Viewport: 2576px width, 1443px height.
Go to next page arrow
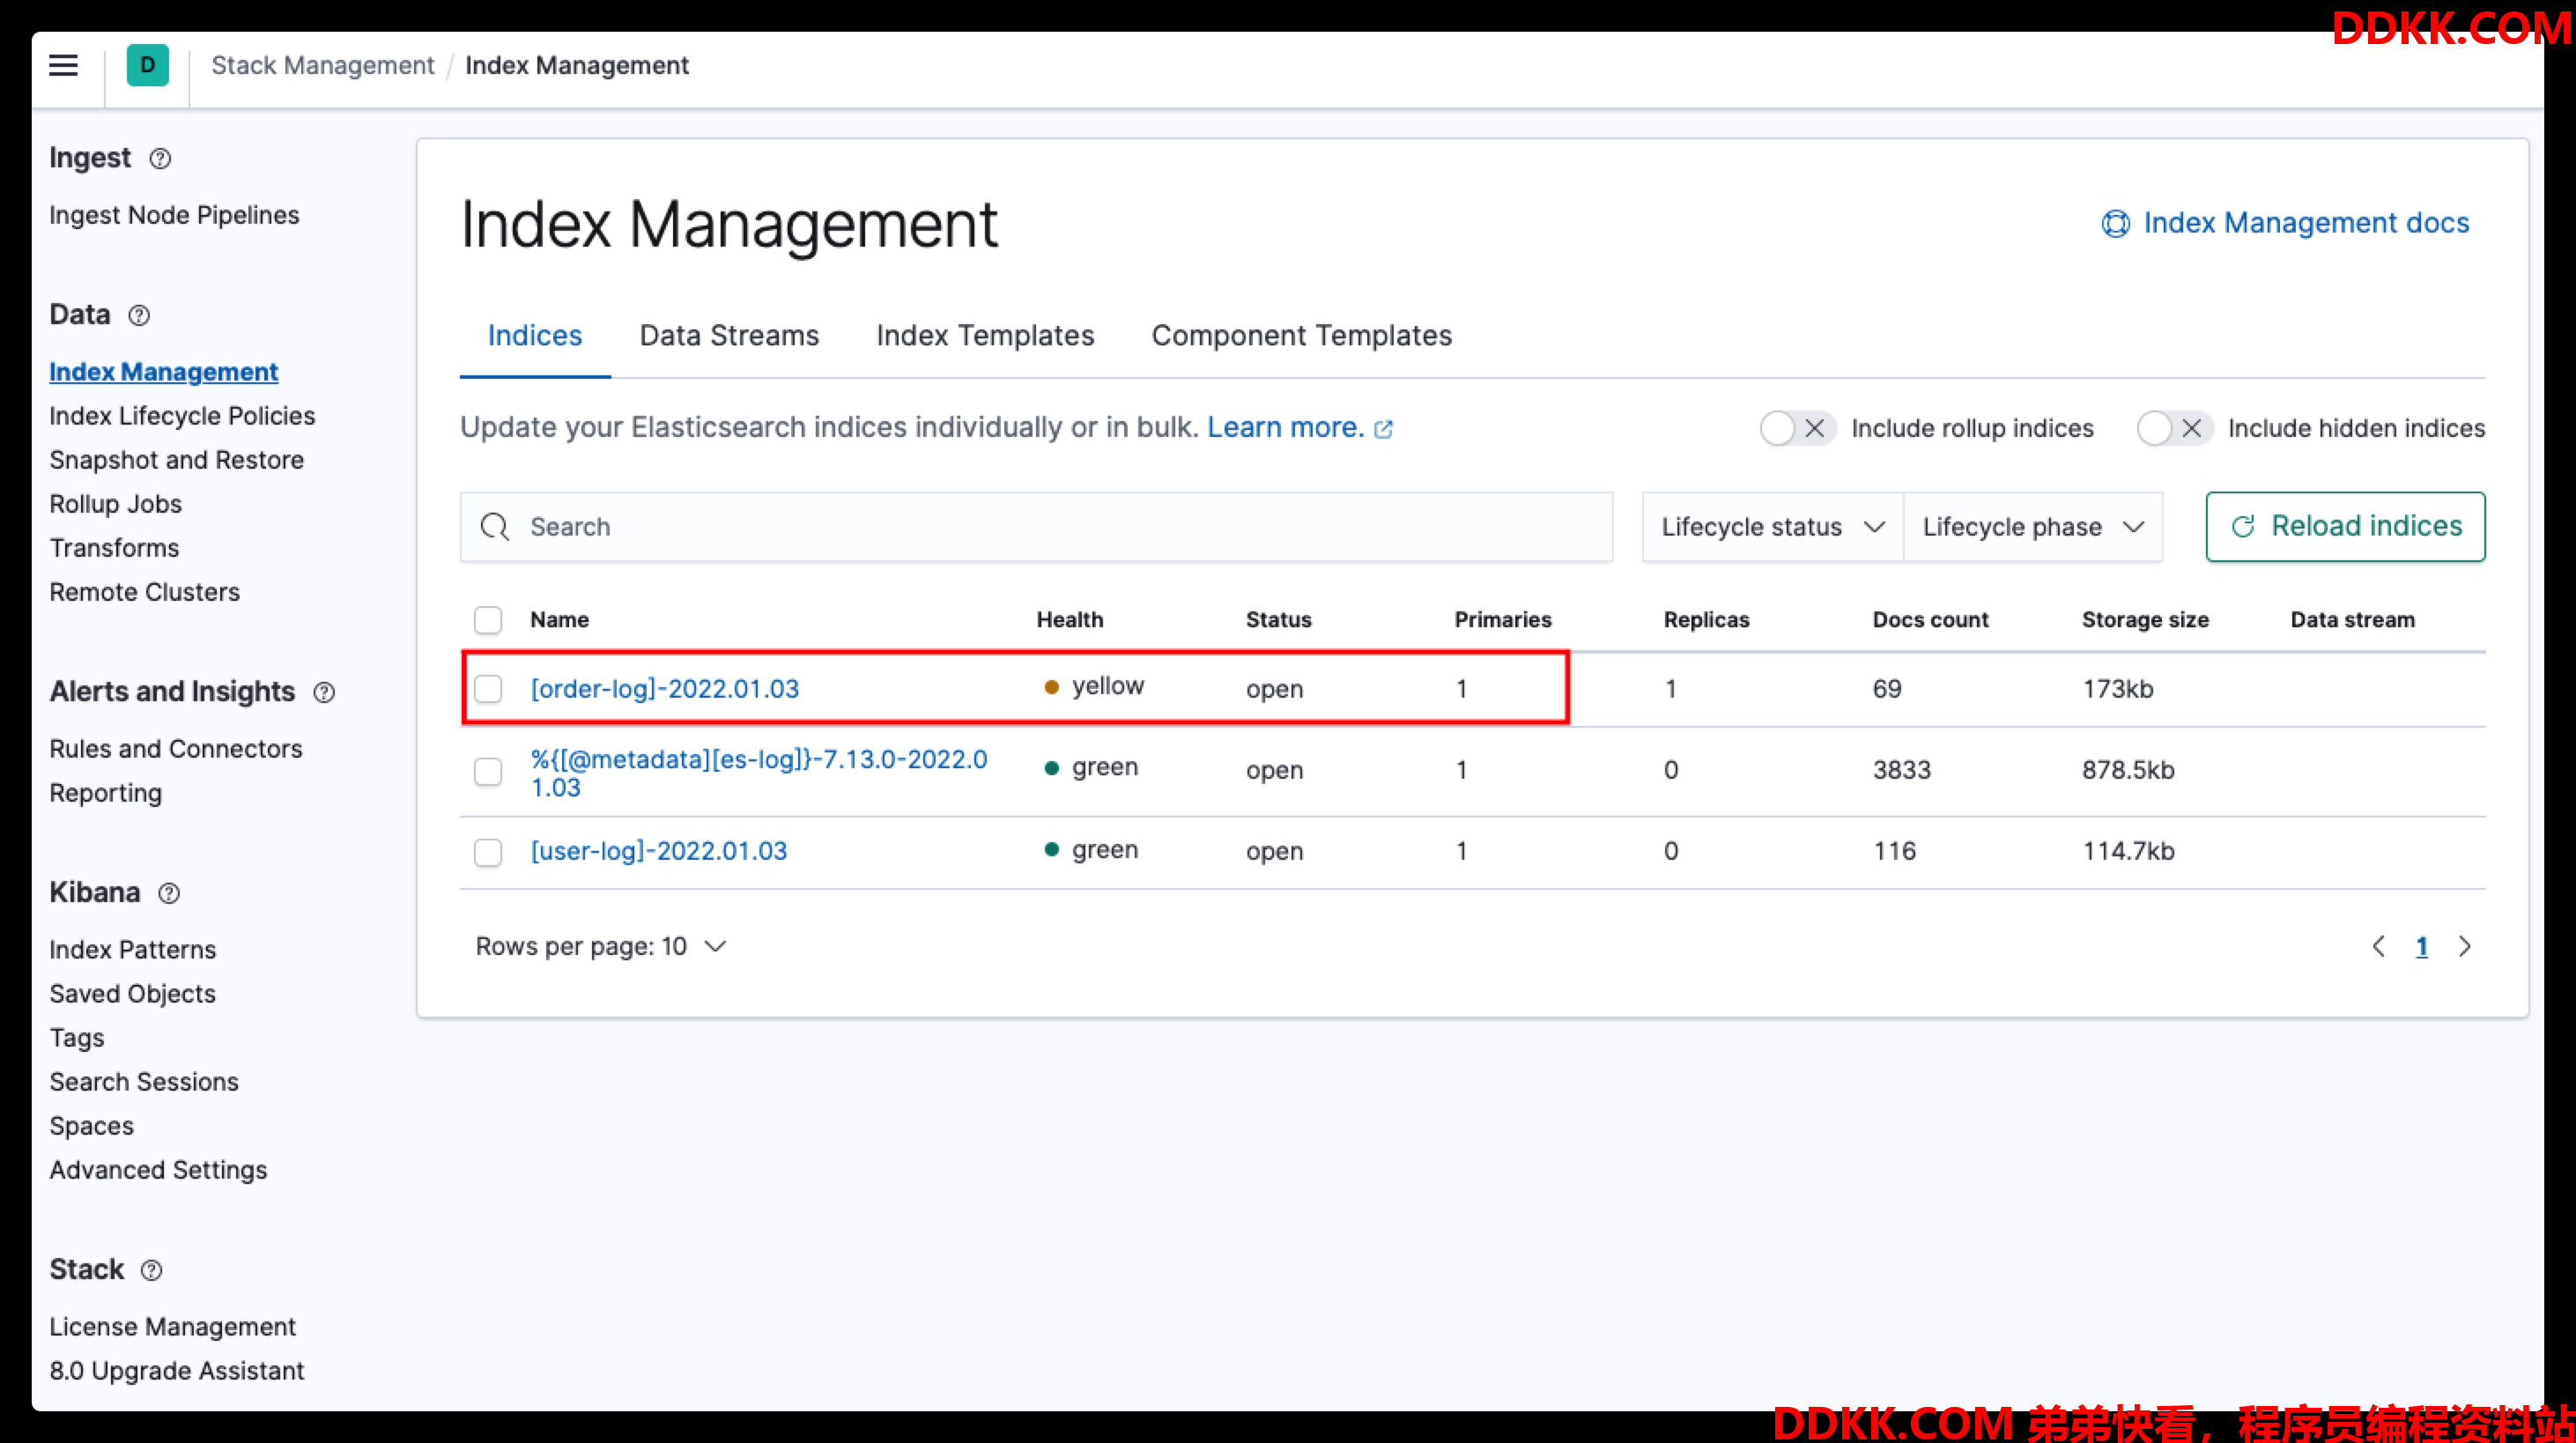tap(2465, 947)
